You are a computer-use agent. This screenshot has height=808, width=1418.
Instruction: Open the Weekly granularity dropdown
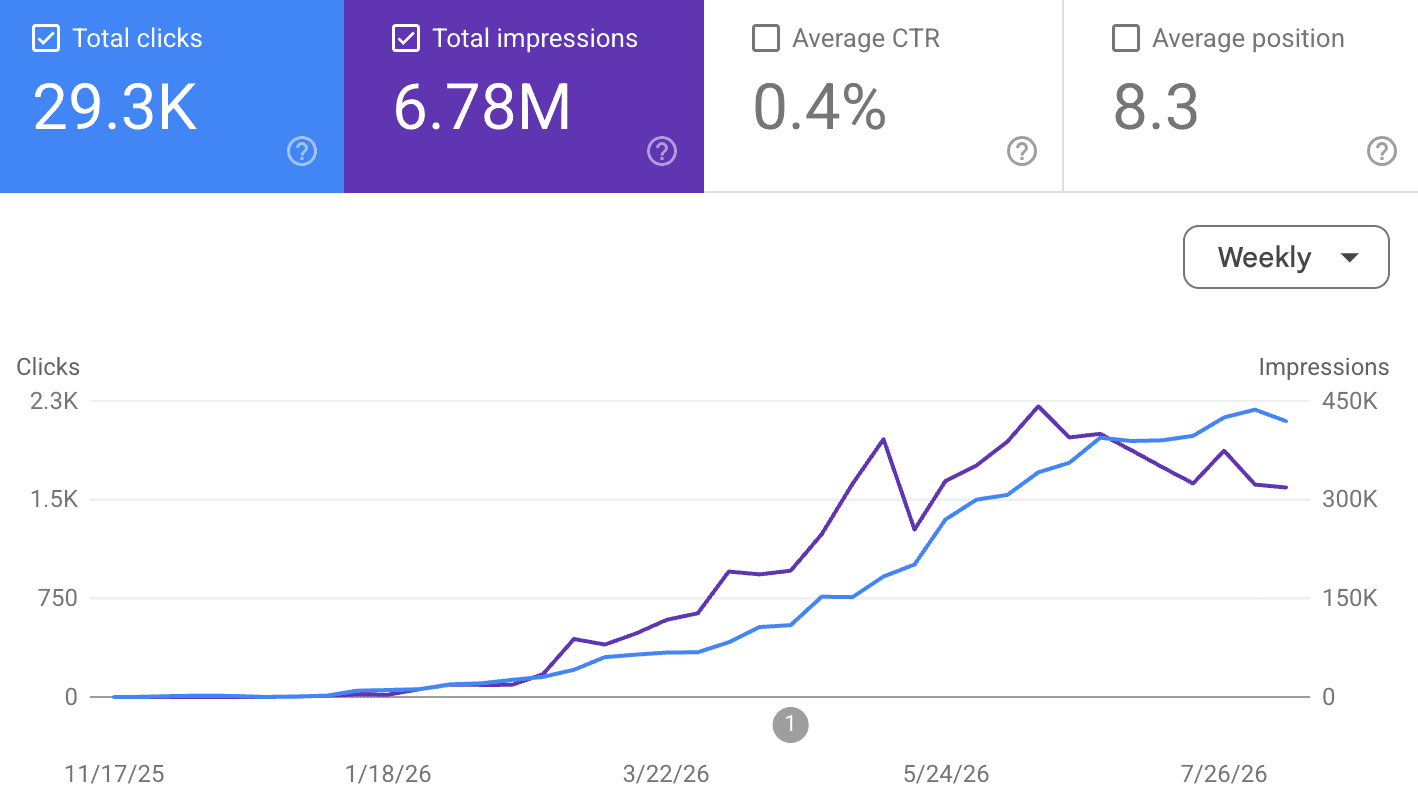pos(1286,257)
